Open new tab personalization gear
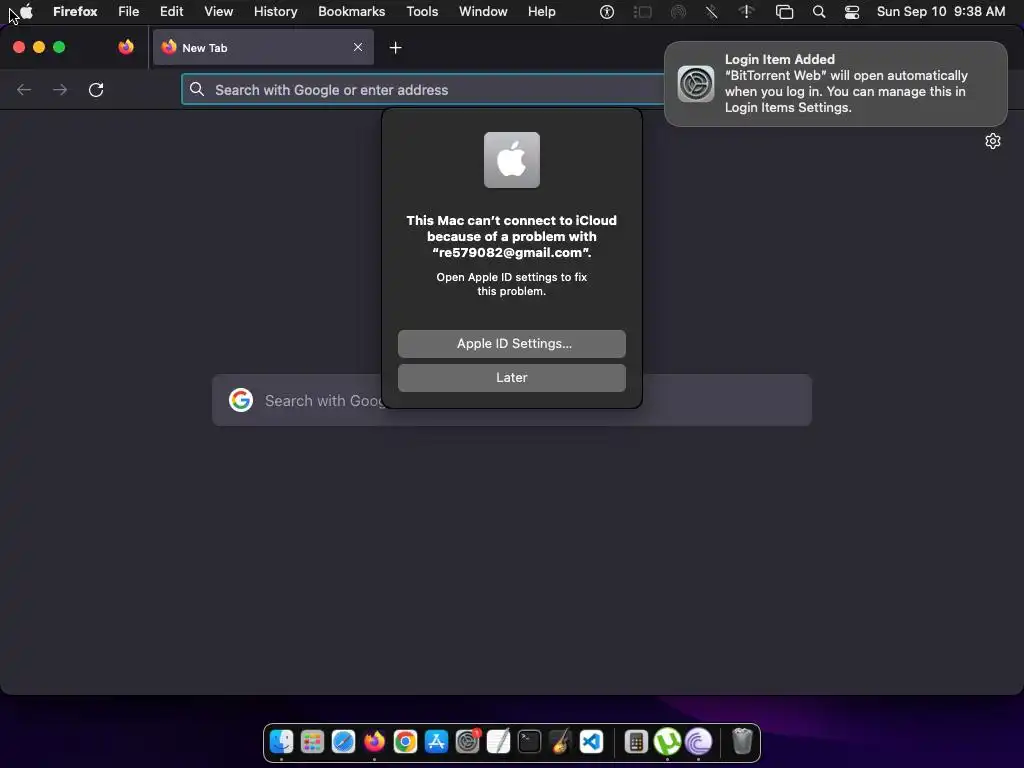This screenshot has height=768, width=1024. click(x=993, y=141)
